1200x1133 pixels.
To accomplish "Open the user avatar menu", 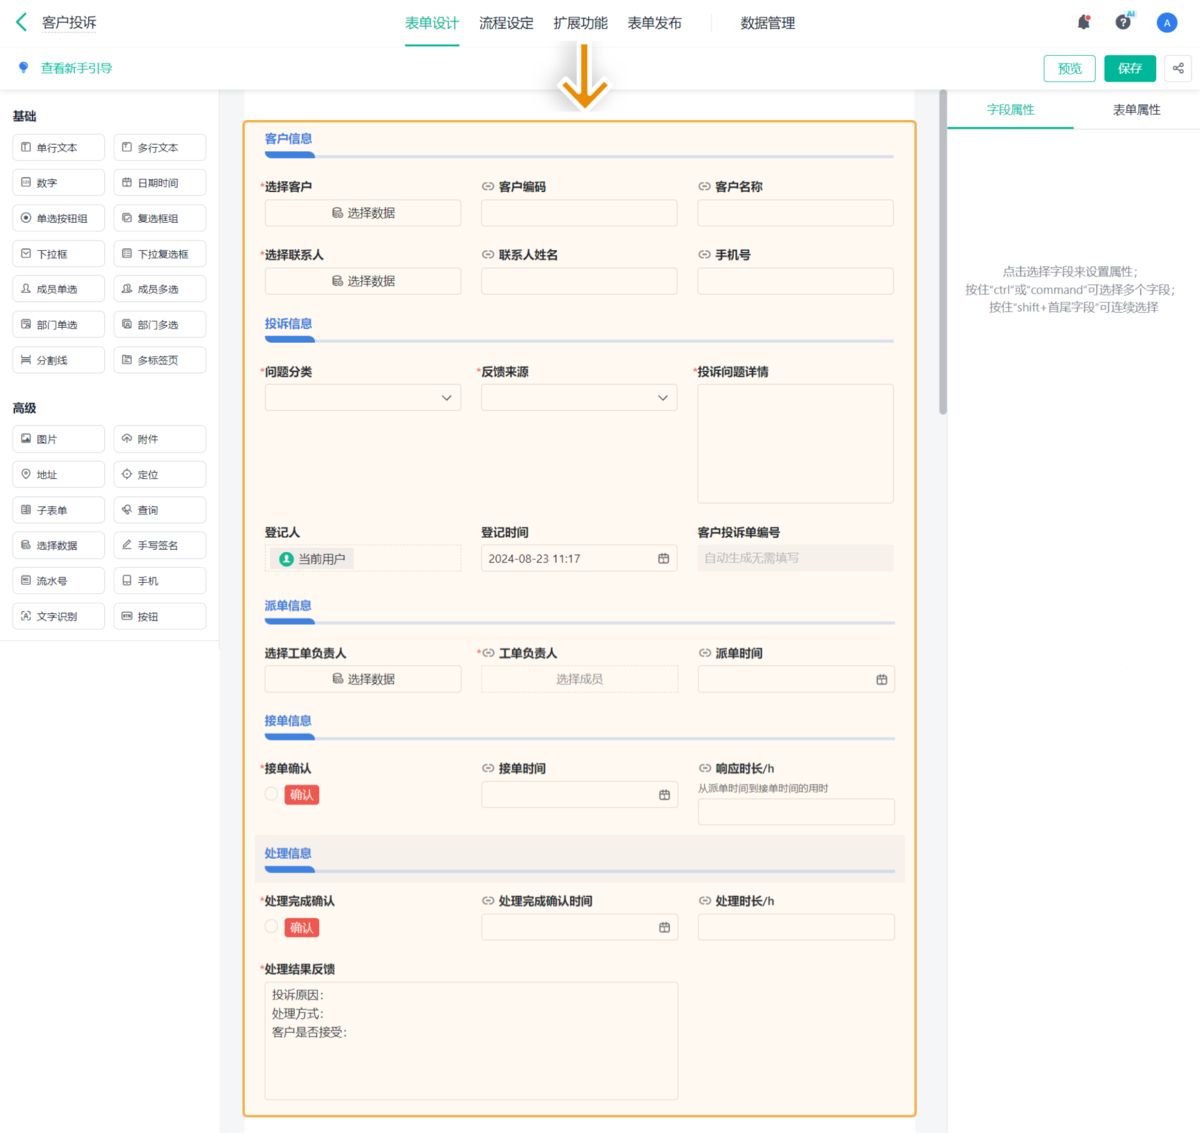I will [1166, 22].
